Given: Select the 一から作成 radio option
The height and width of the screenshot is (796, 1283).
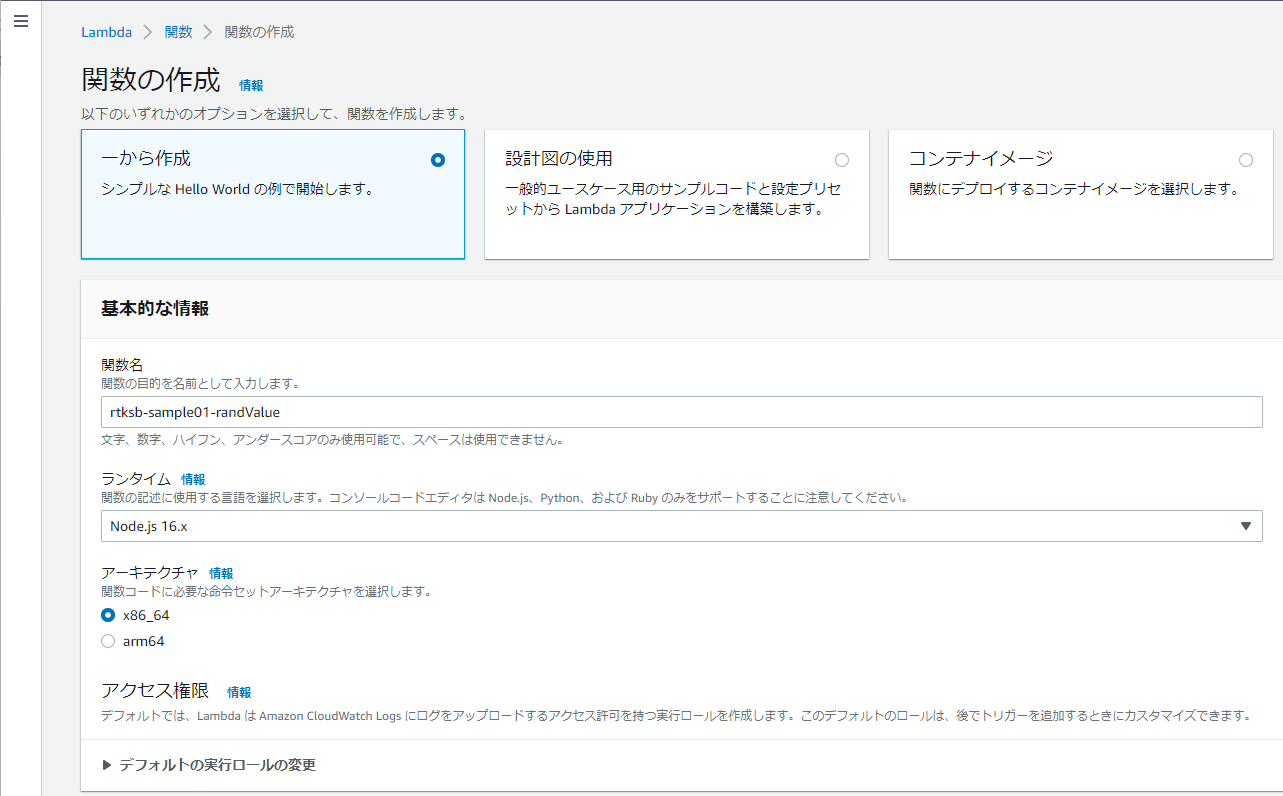Looking at the screenshot, I should [437, 160].
